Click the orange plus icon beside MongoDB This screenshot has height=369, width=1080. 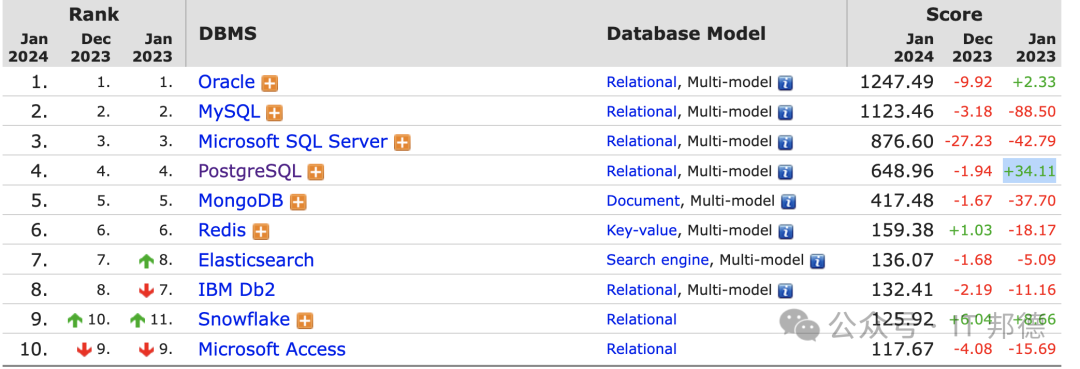coord(298,202)
